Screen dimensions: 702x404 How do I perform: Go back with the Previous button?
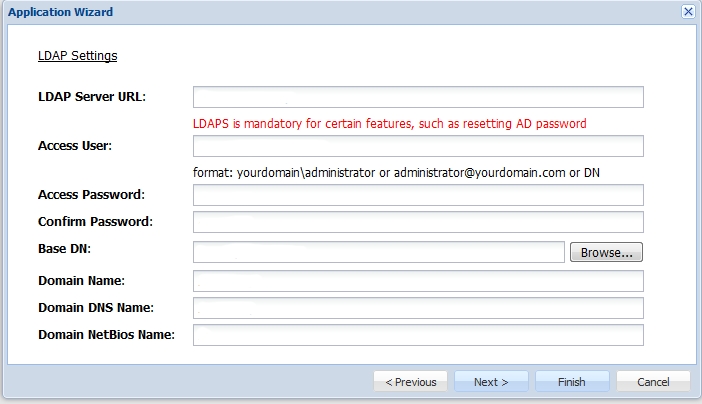[410, 382]
